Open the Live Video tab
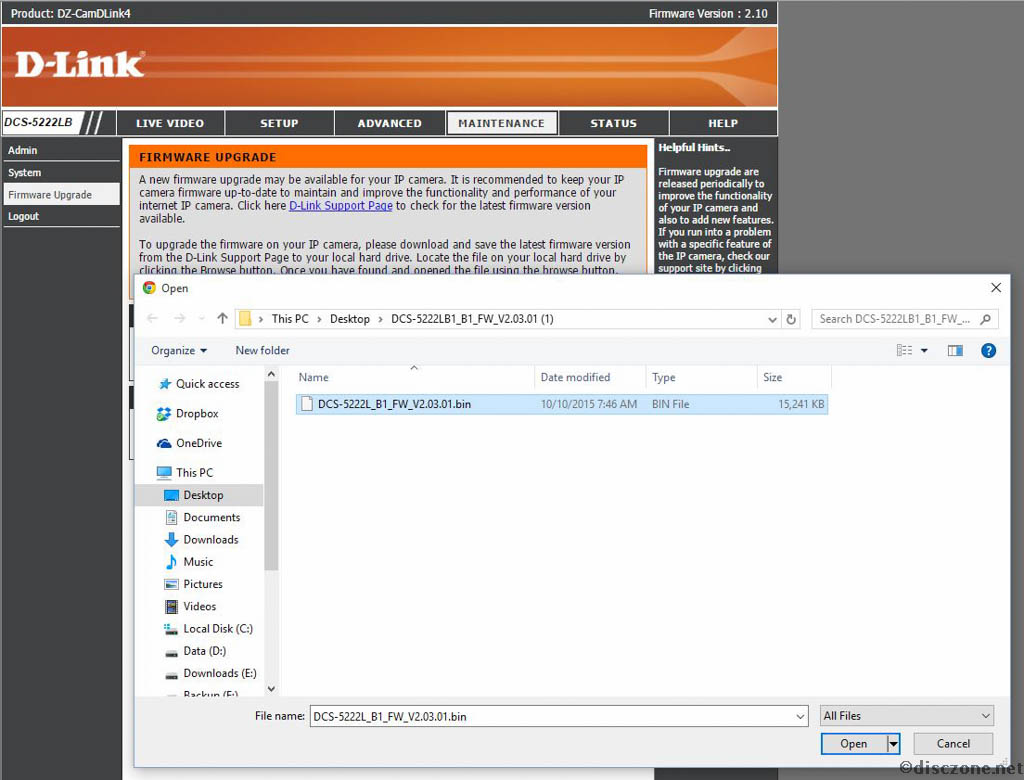Screen dimensions: 1024x780 pyautogui.click(x=170, y=123)
